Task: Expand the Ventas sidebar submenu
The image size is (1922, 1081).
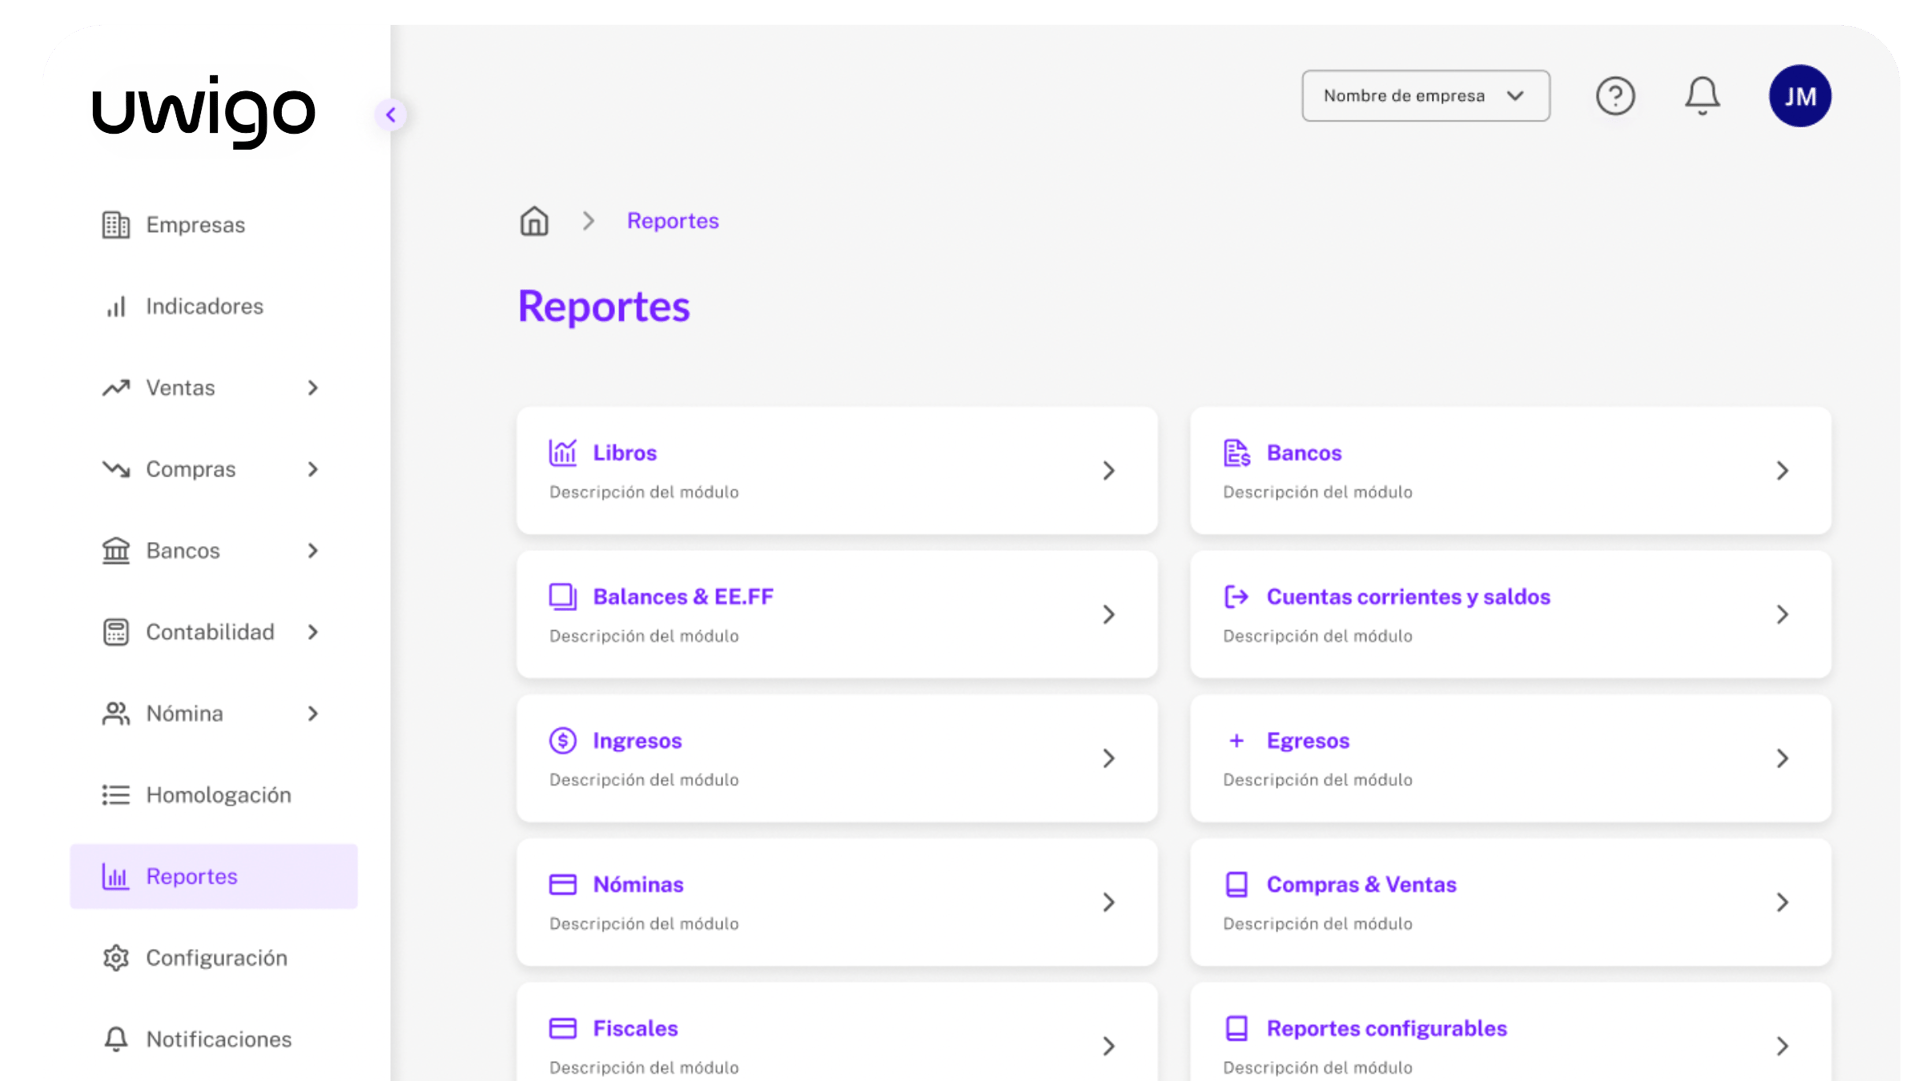Action: (313, 388)
